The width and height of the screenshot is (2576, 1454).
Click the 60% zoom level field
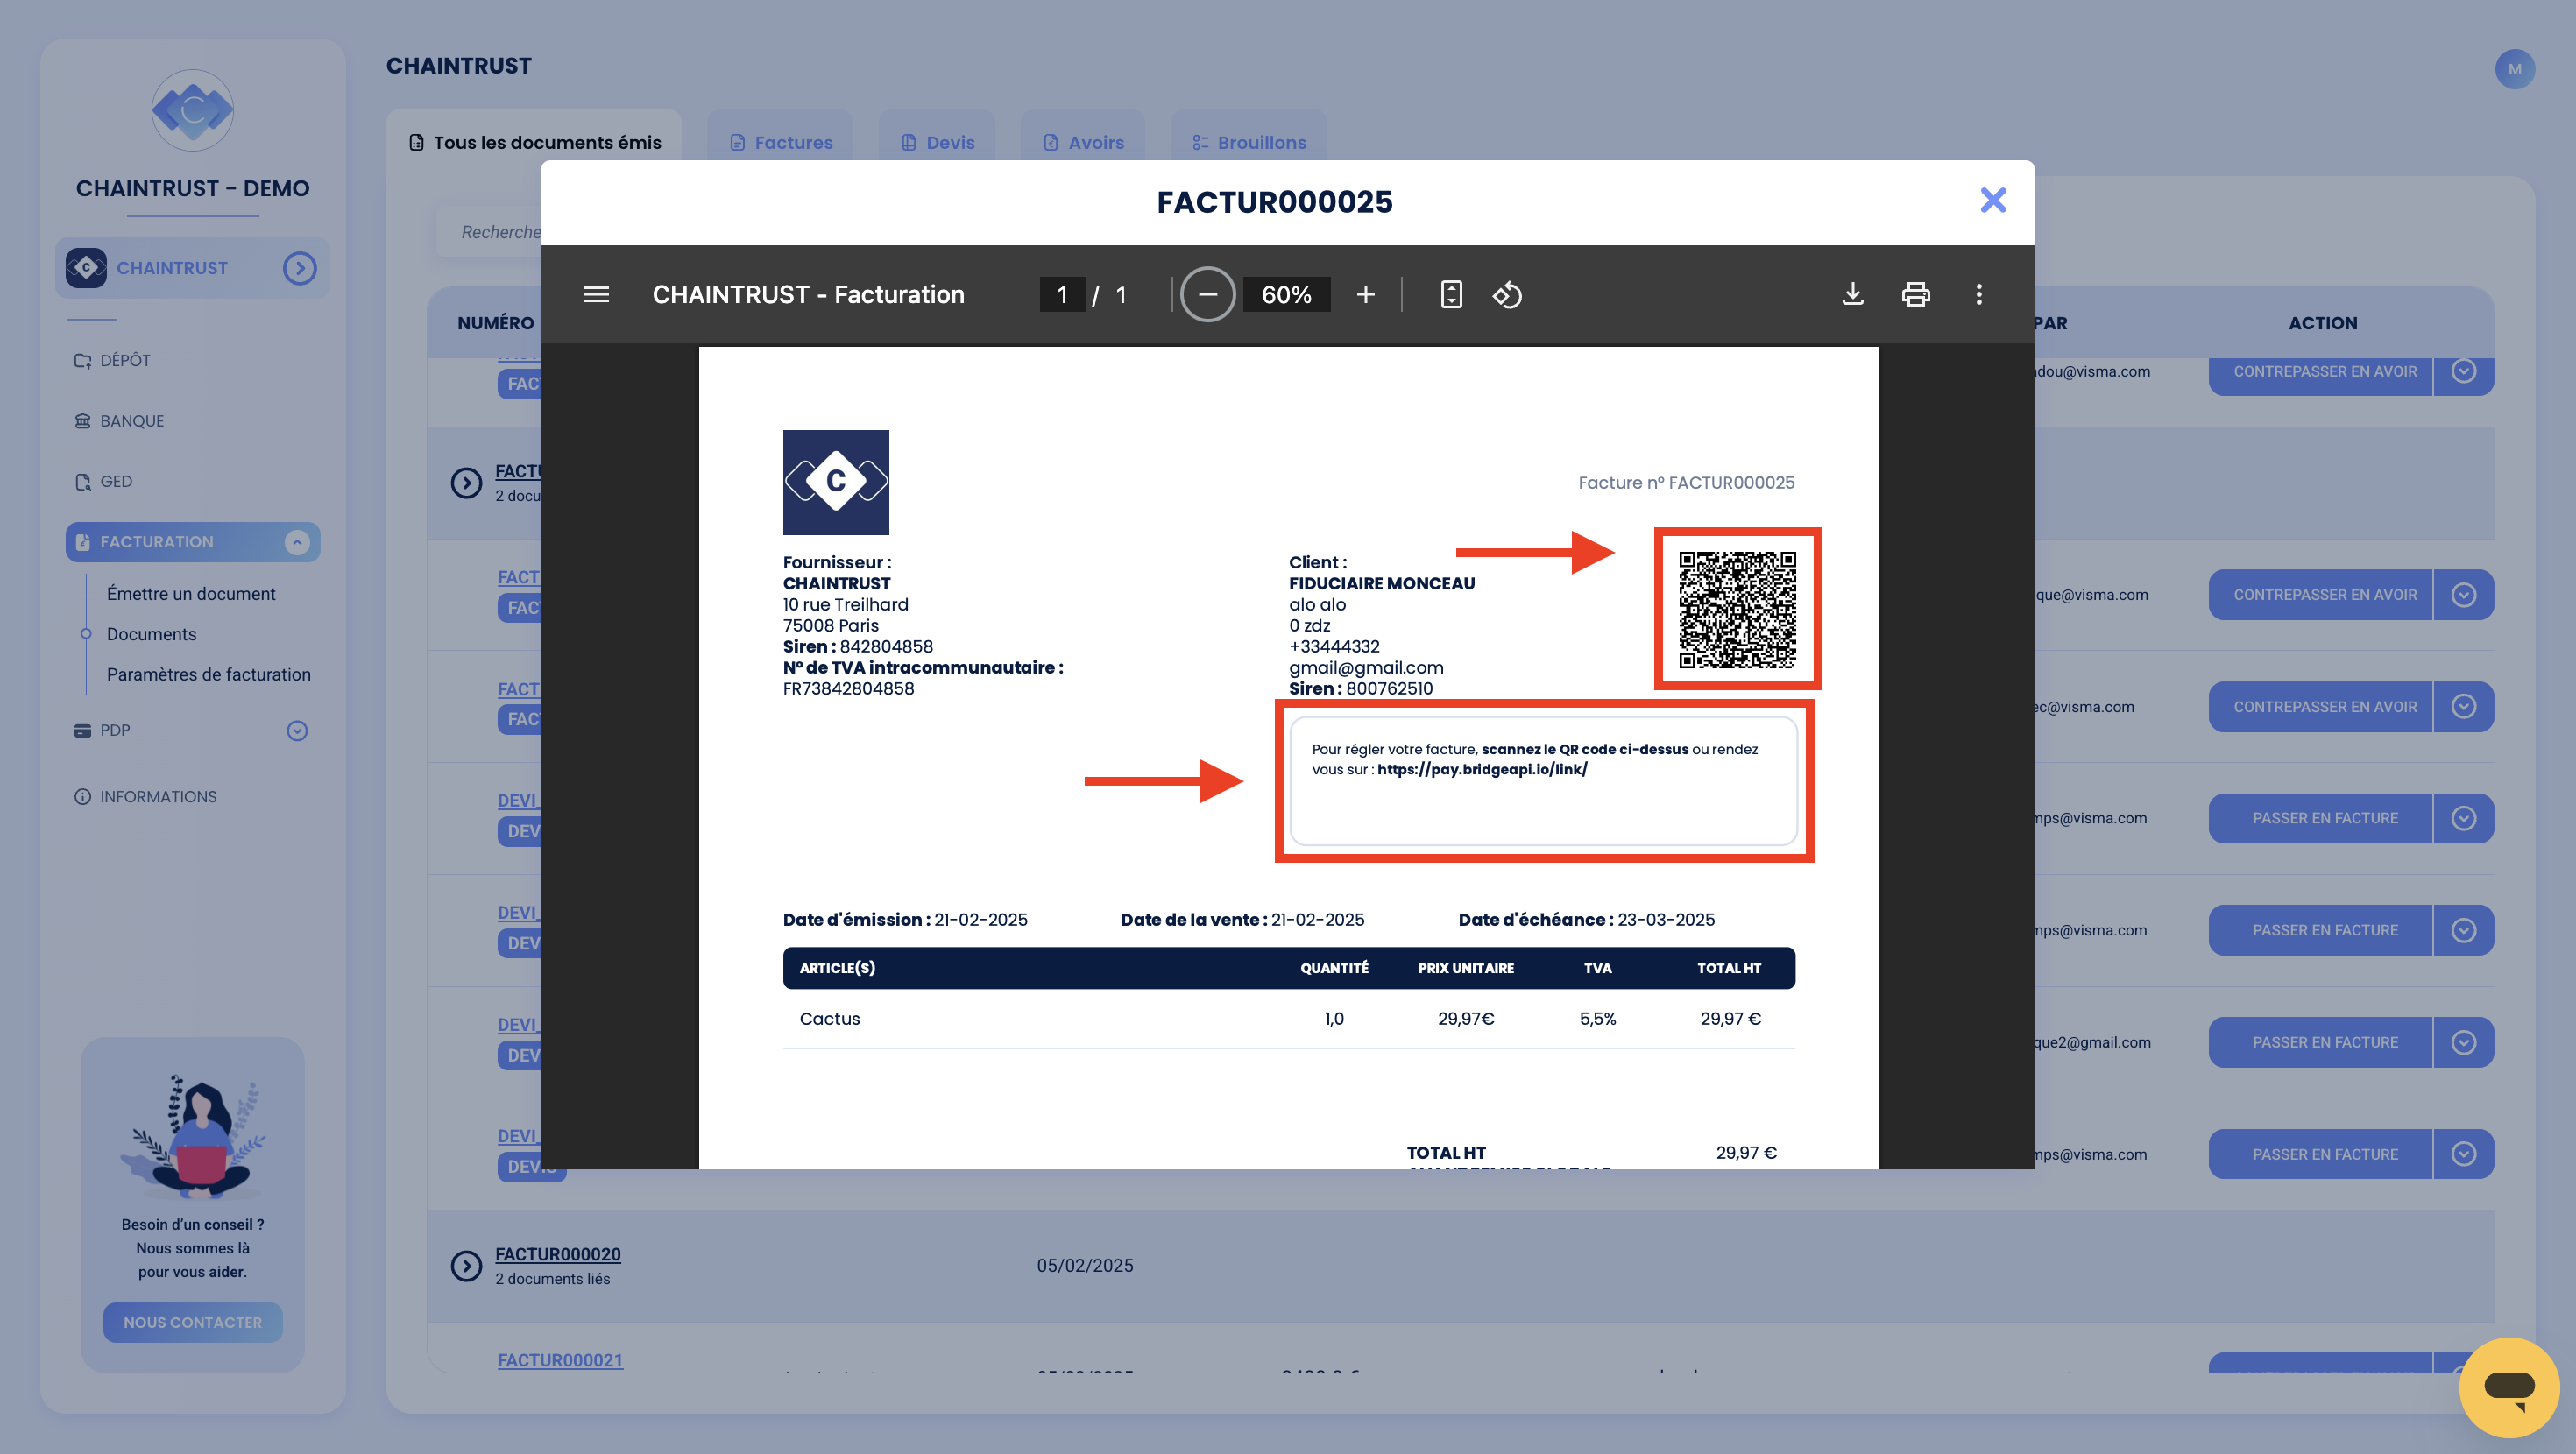[1286, 294]
